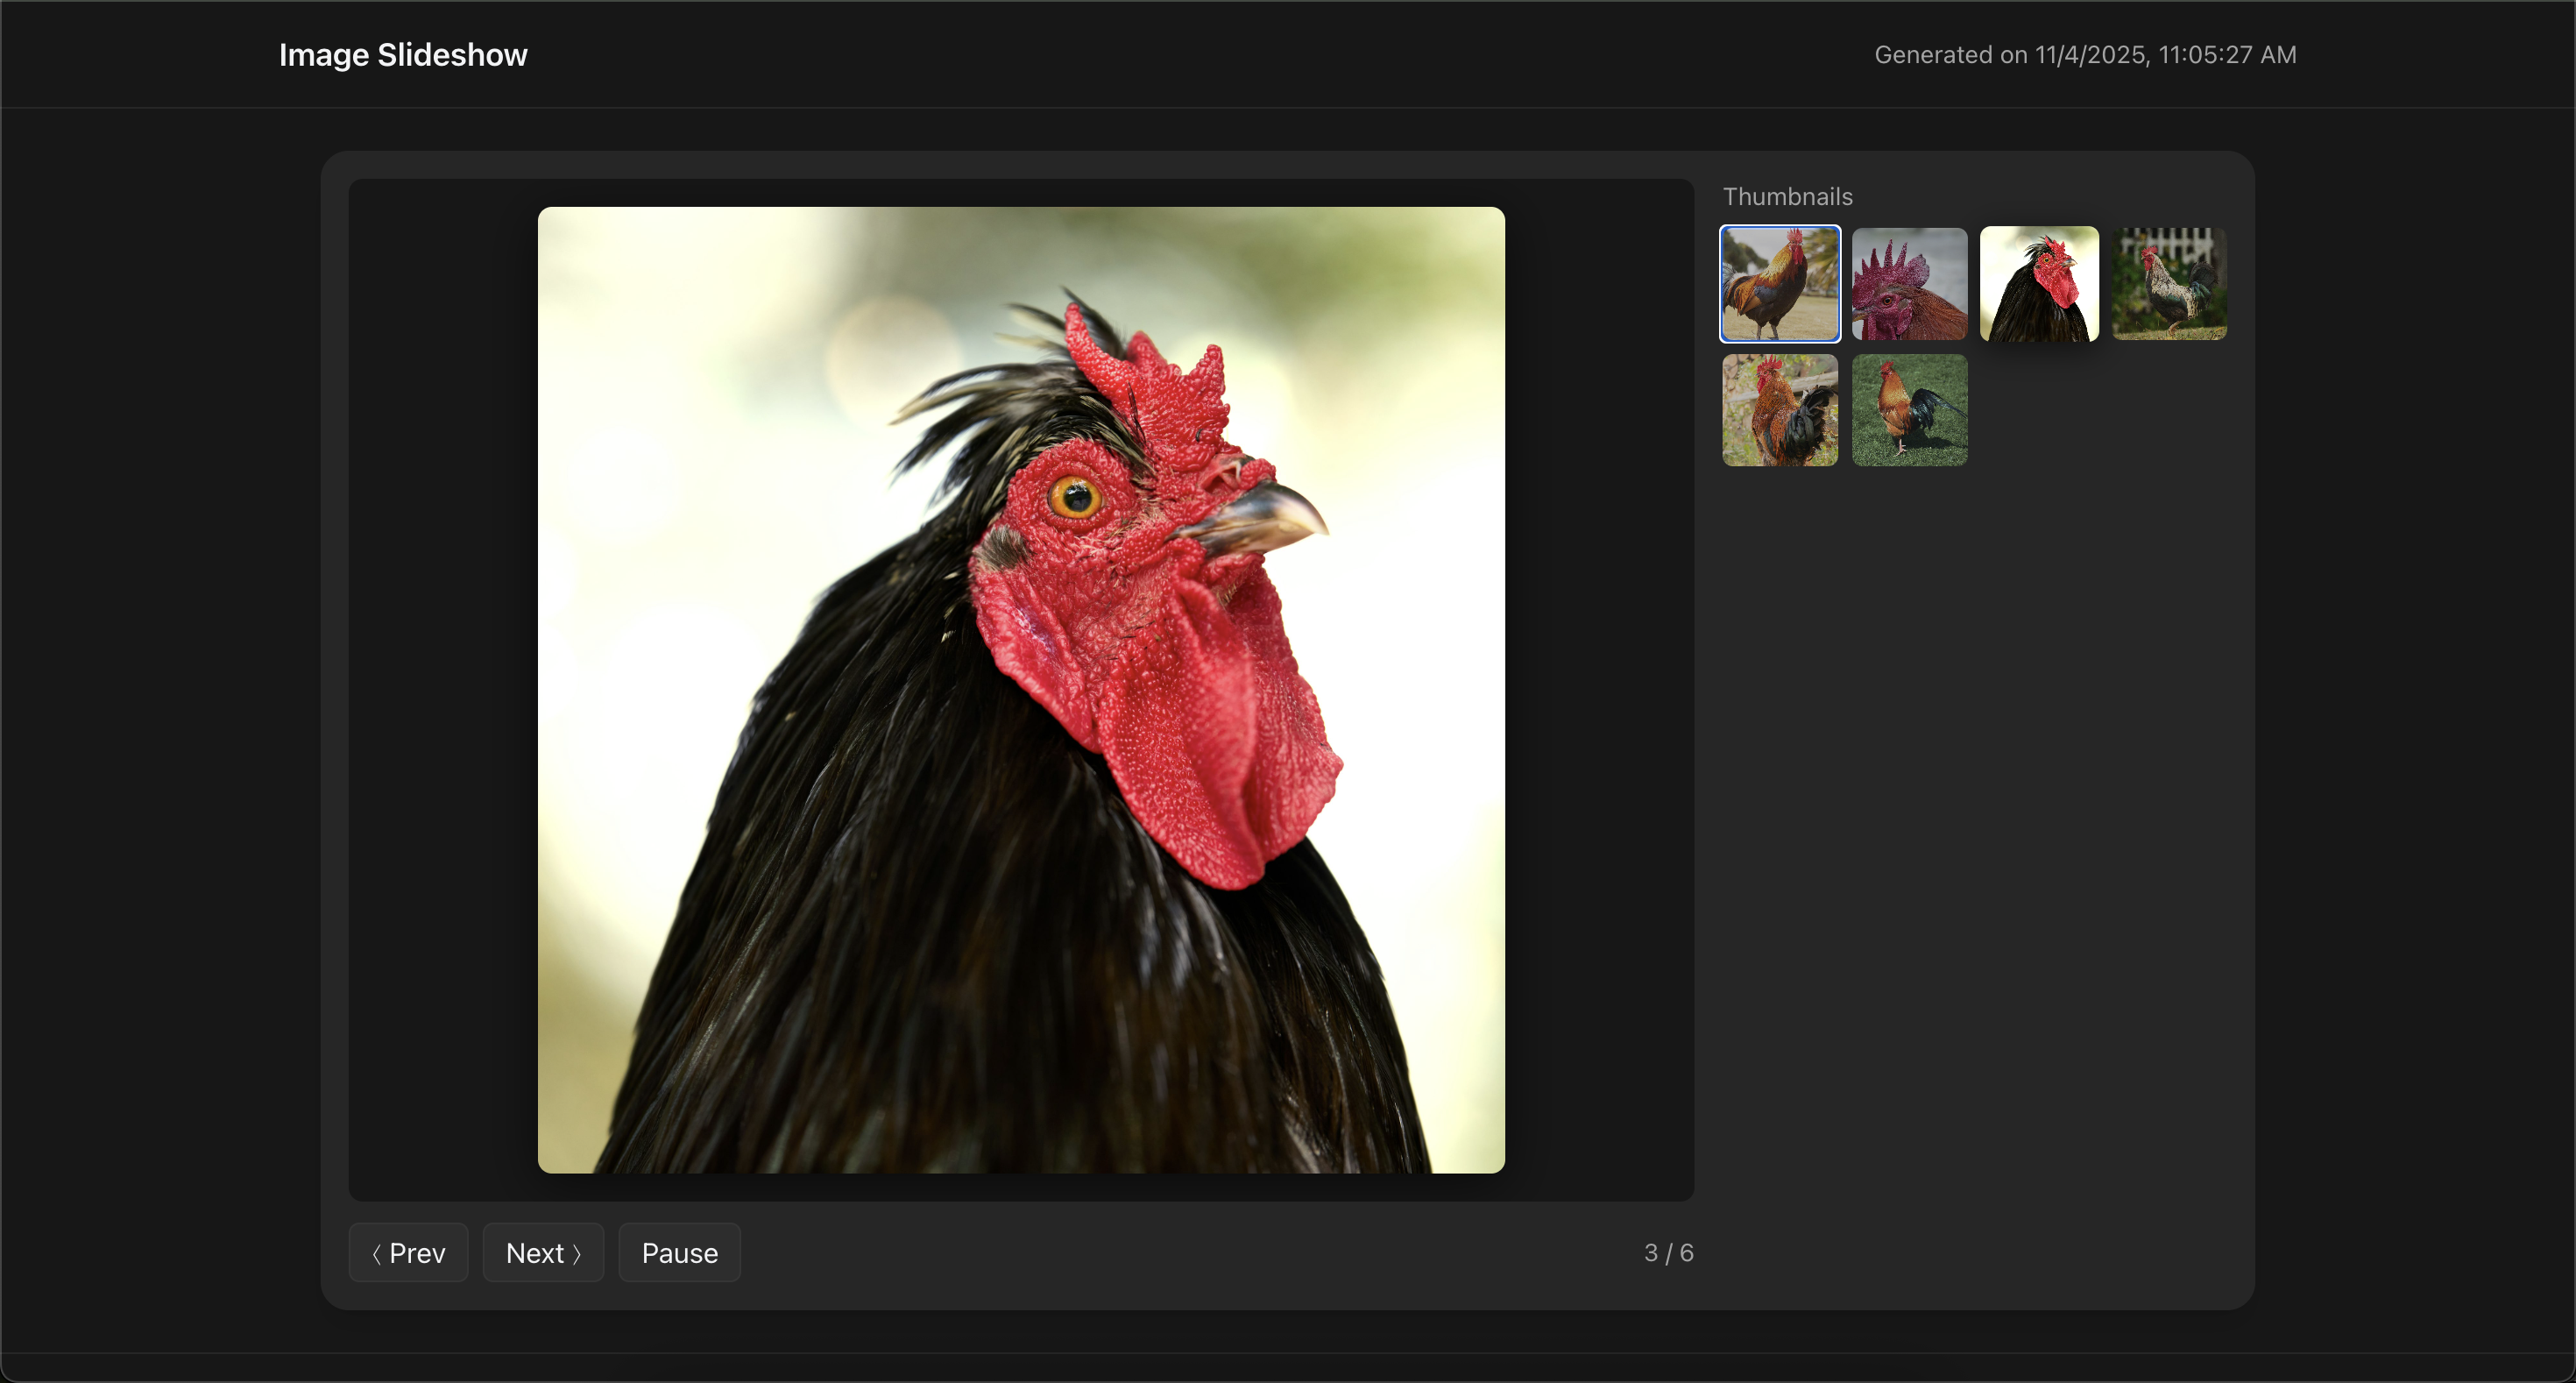Click the Image Slideshow title
This screenshot has width=2576, height=1383.
(403, 55)
